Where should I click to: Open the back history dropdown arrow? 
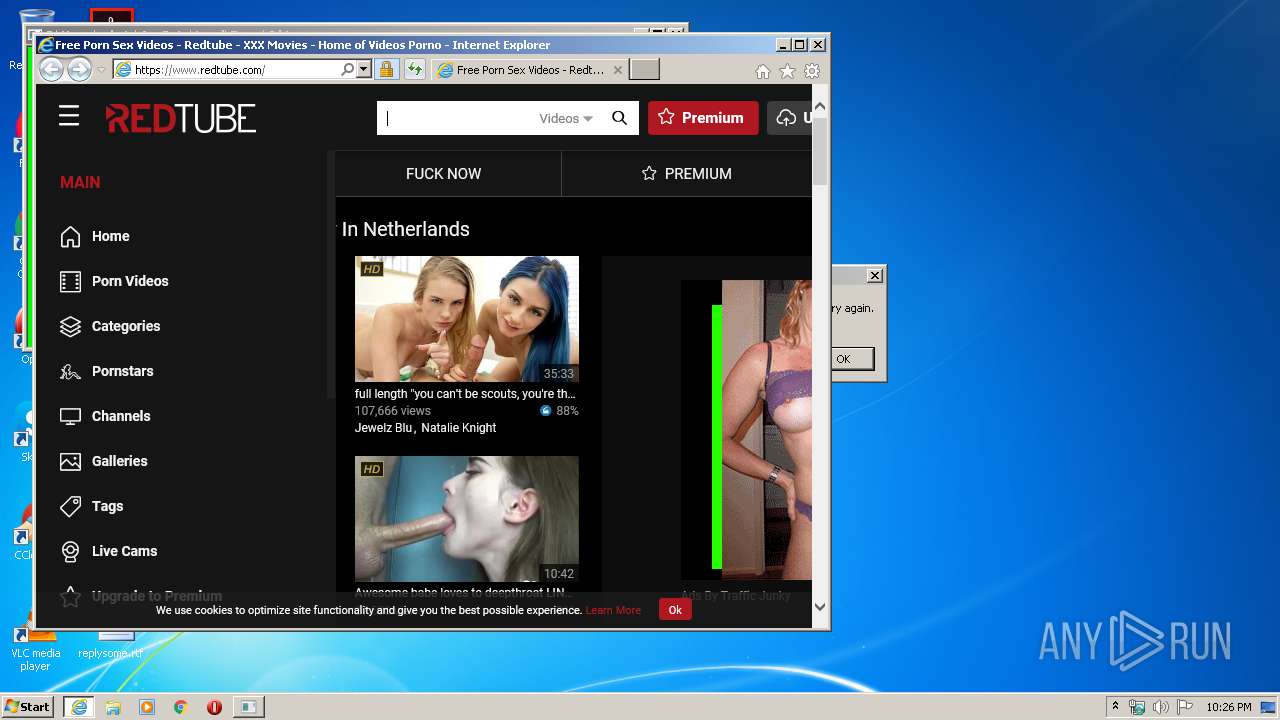pos(101,71)
